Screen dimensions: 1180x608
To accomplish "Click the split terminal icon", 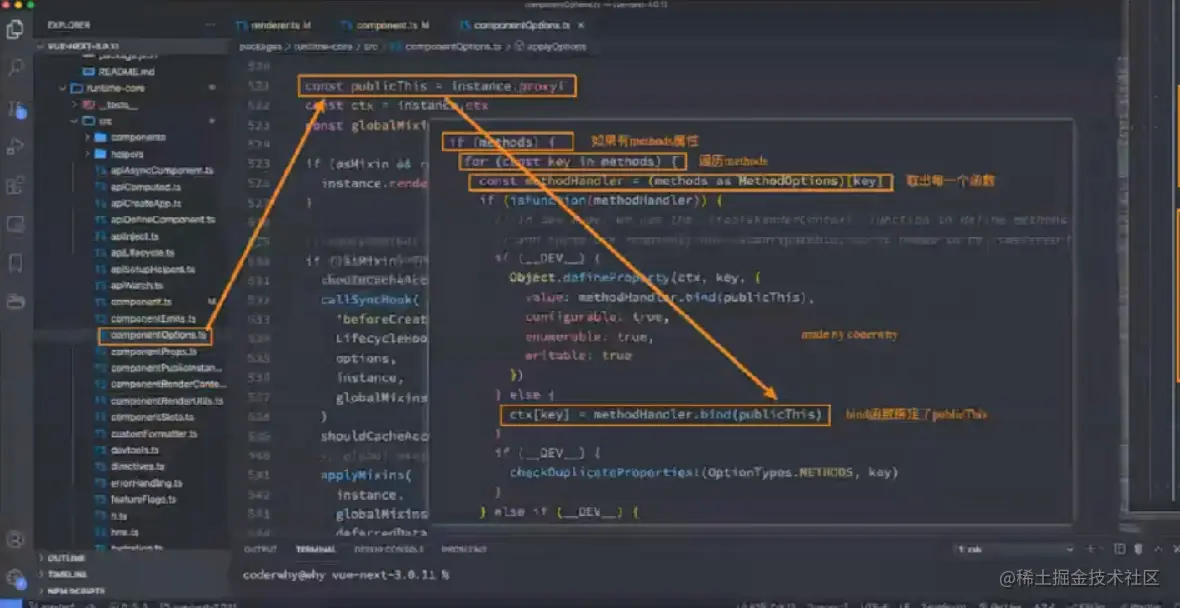I will click(1120, 549).
